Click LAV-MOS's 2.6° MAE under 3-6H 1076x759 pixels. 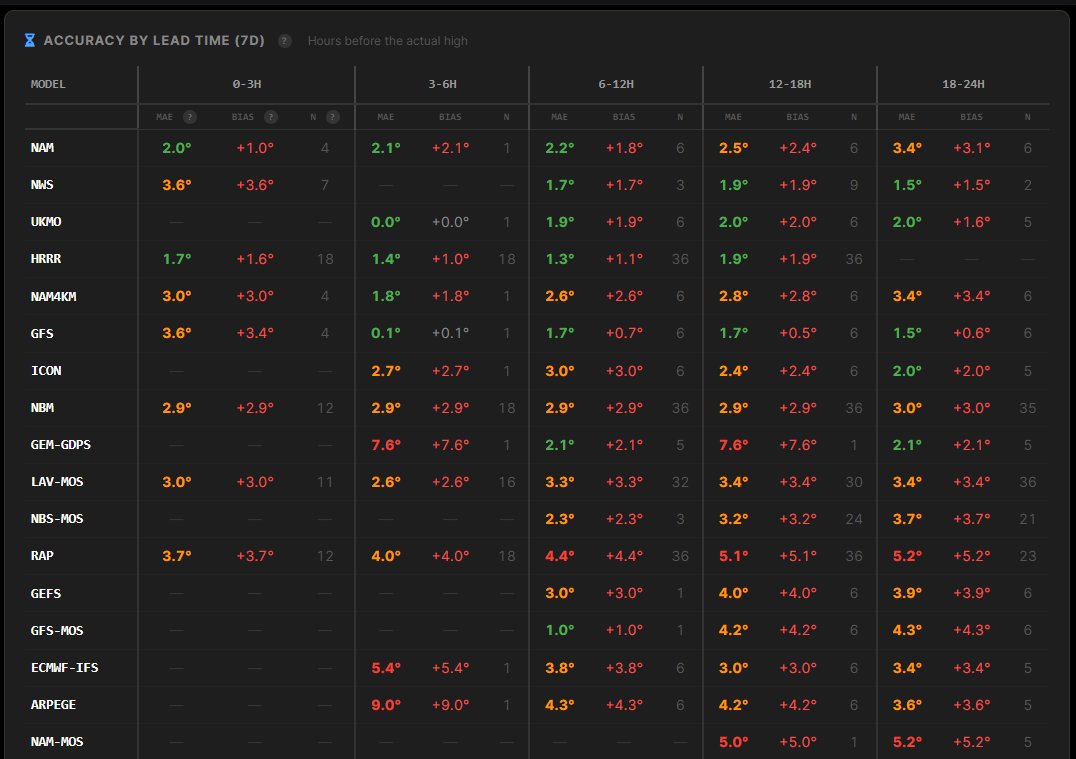tap(386, 482)
